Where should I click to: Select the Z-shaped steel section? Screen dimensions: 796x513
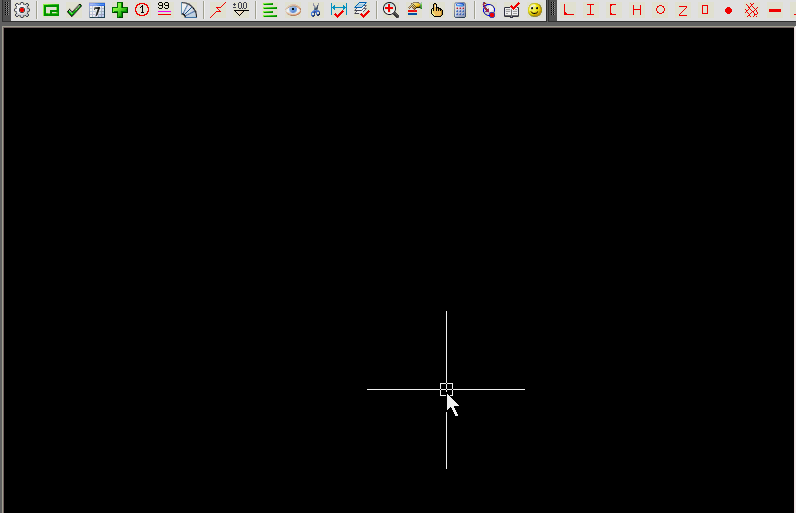[683, 10]
